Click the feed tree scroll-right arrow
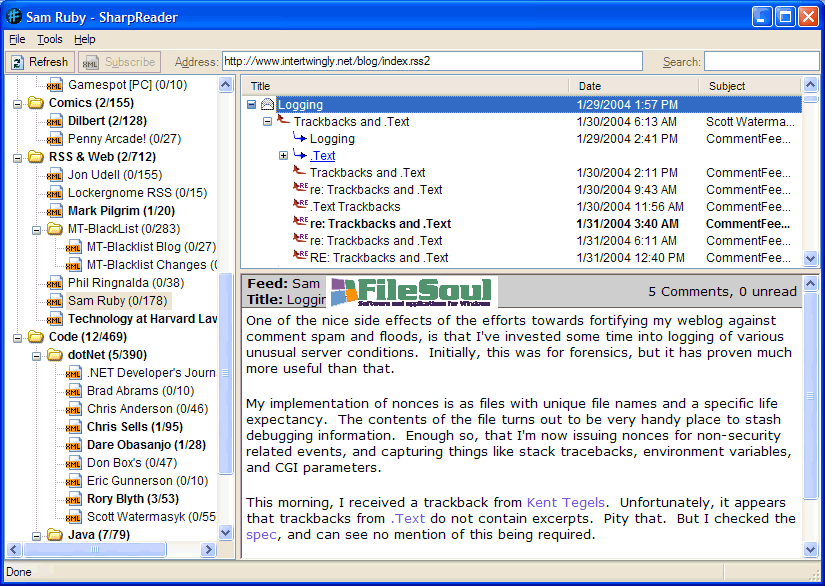The image size is (825, 586). (x=208, y=550)
